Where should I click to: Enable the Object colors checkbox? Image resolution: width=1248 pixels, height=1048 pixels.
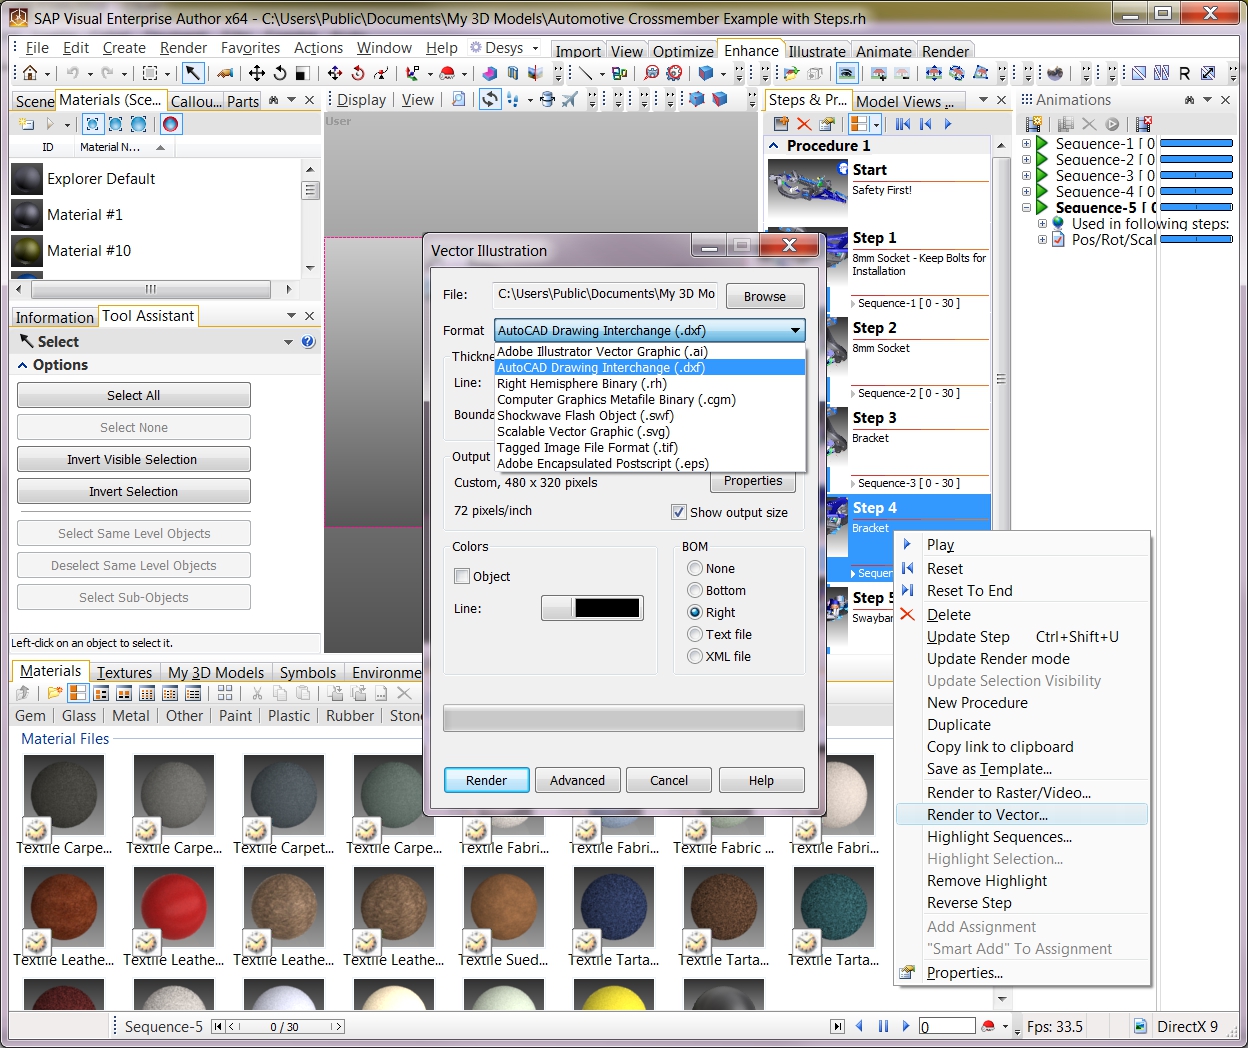462,576
